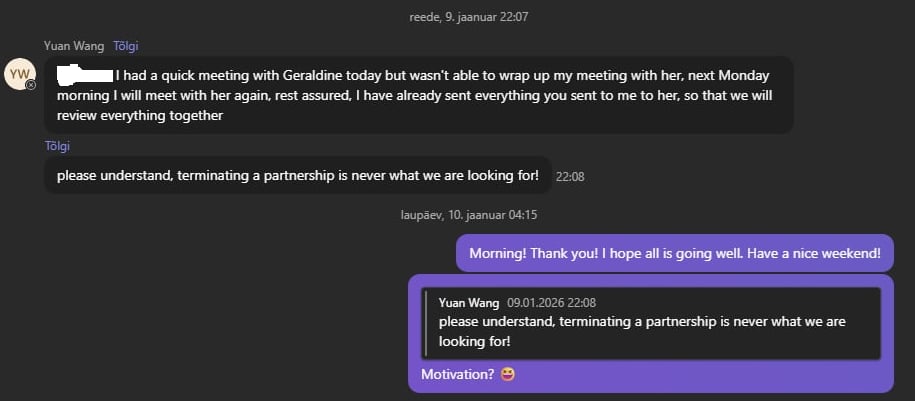Click Tõlgi link above the second incoming message
This screenshot has height=401, width=915.
(57, 146)
